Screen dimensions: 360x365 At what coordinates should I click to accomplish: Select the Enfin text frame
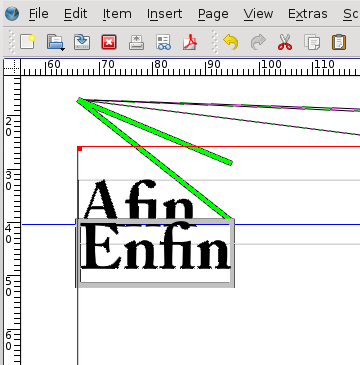tap(155, 253)
